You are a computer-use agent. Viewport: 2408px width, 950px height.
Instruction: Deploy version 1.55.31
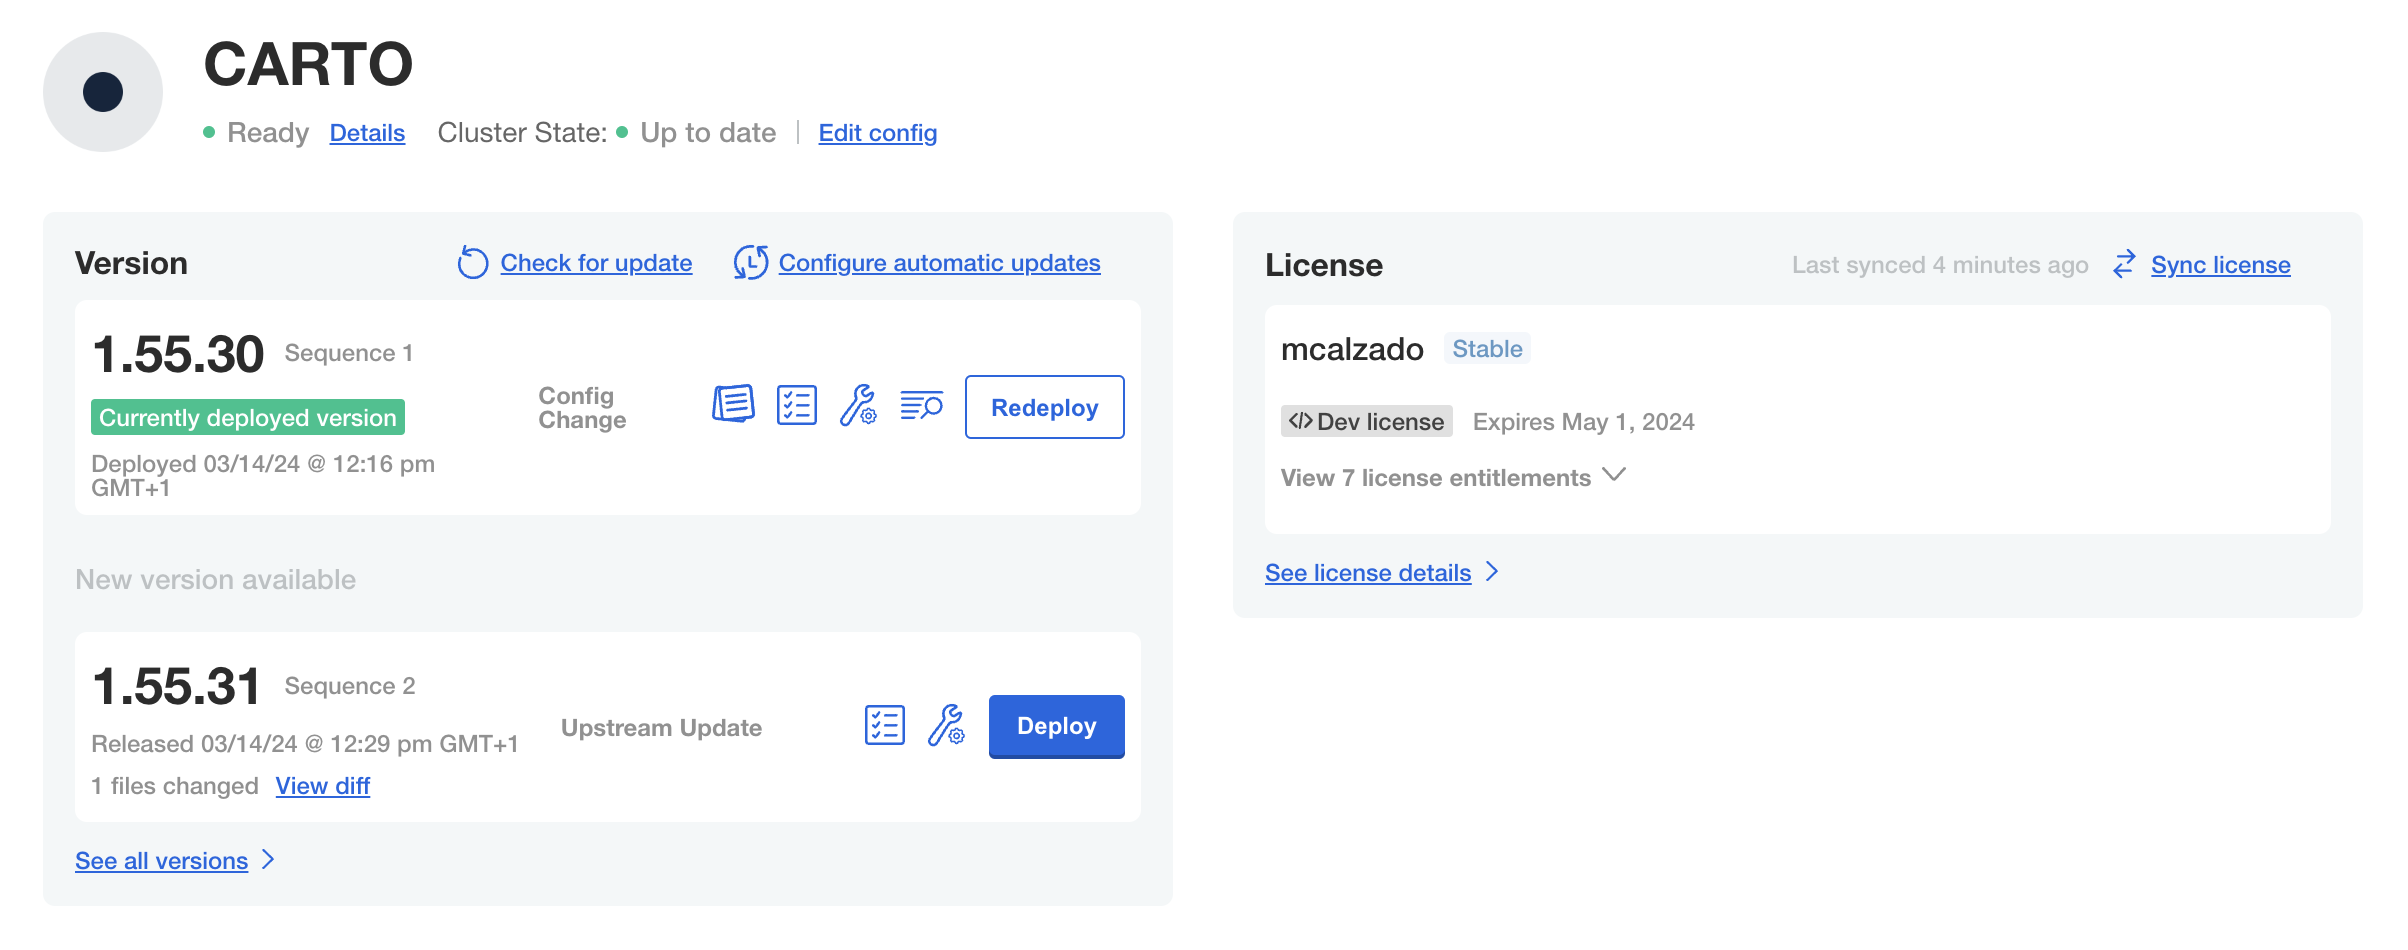tap(1056, 726)
